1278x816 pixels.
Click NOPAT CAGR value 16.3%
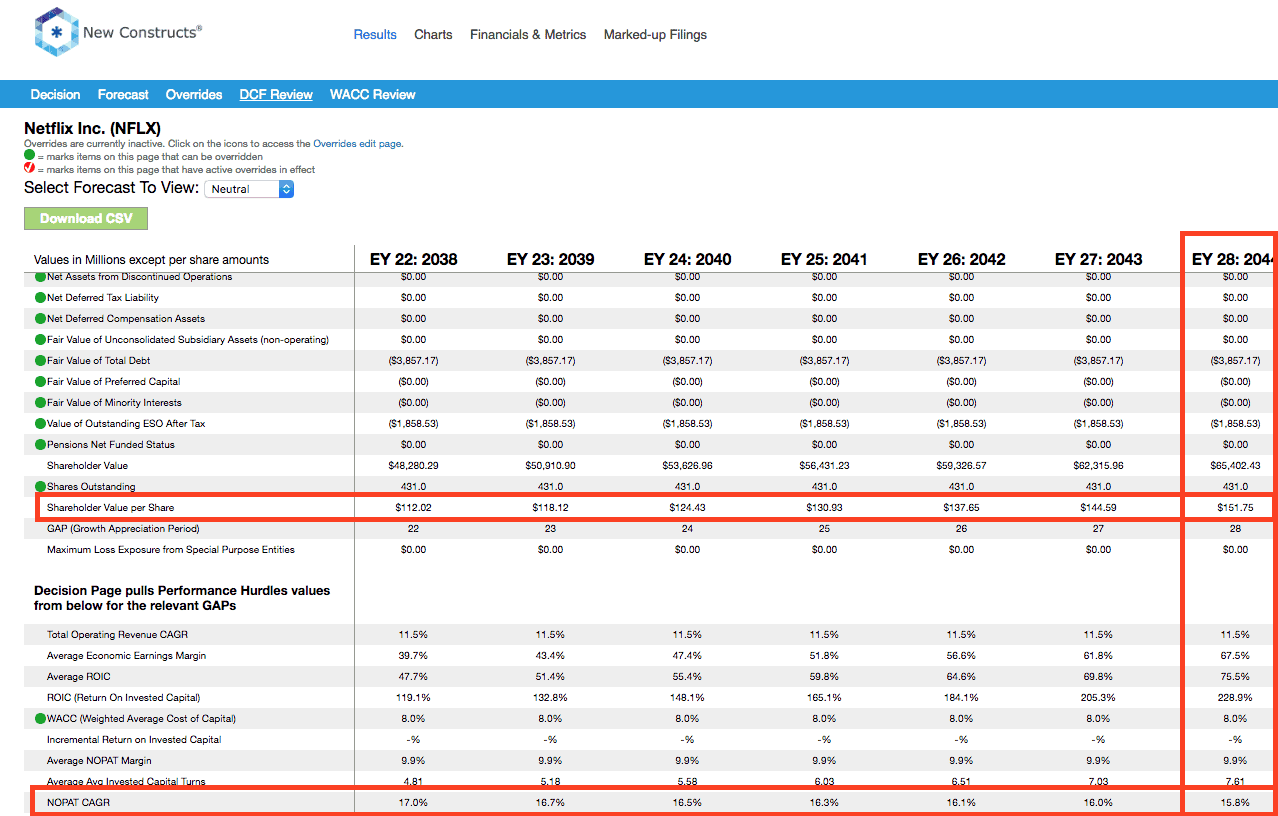point(824,803)
